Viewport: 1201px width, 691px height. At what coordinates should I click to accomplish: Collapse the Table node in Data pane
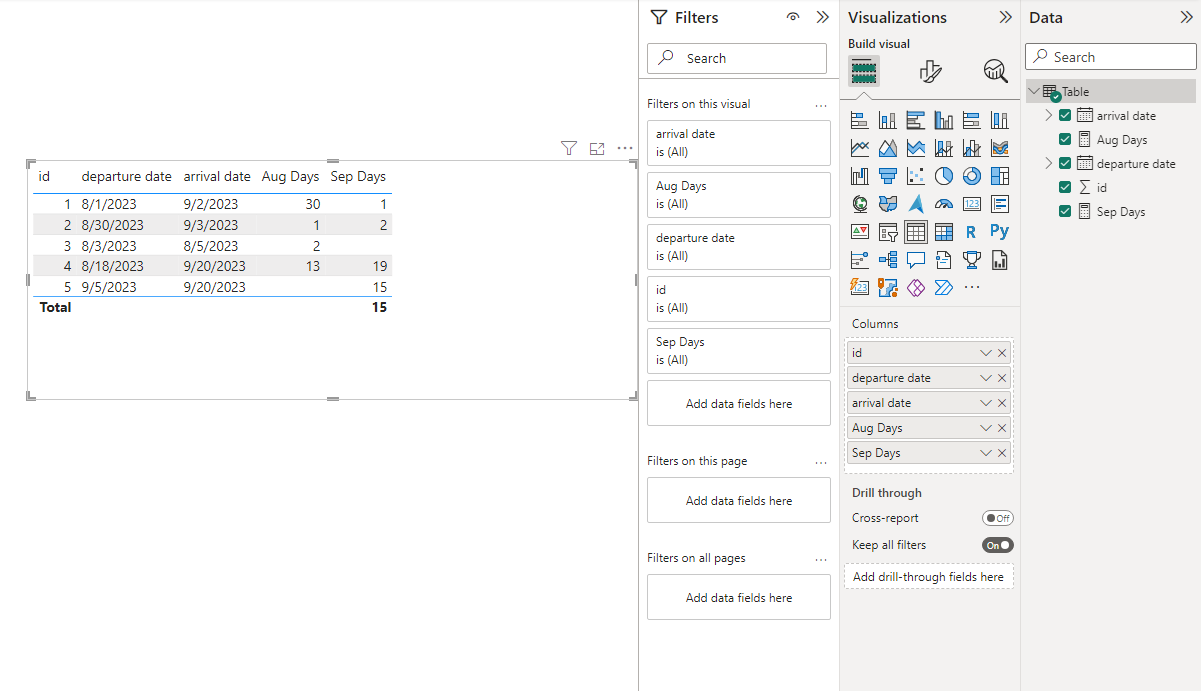coord(1034,91)
